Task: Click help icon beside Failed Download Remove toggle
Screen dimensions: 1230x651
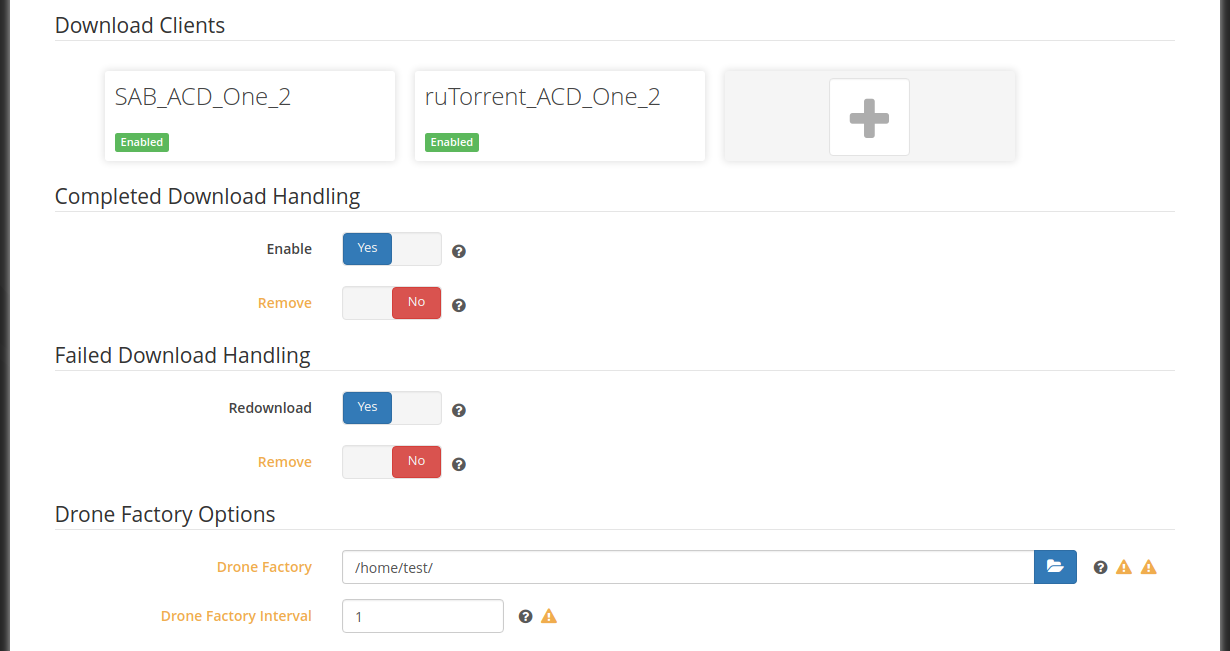Action: [459, 464]
